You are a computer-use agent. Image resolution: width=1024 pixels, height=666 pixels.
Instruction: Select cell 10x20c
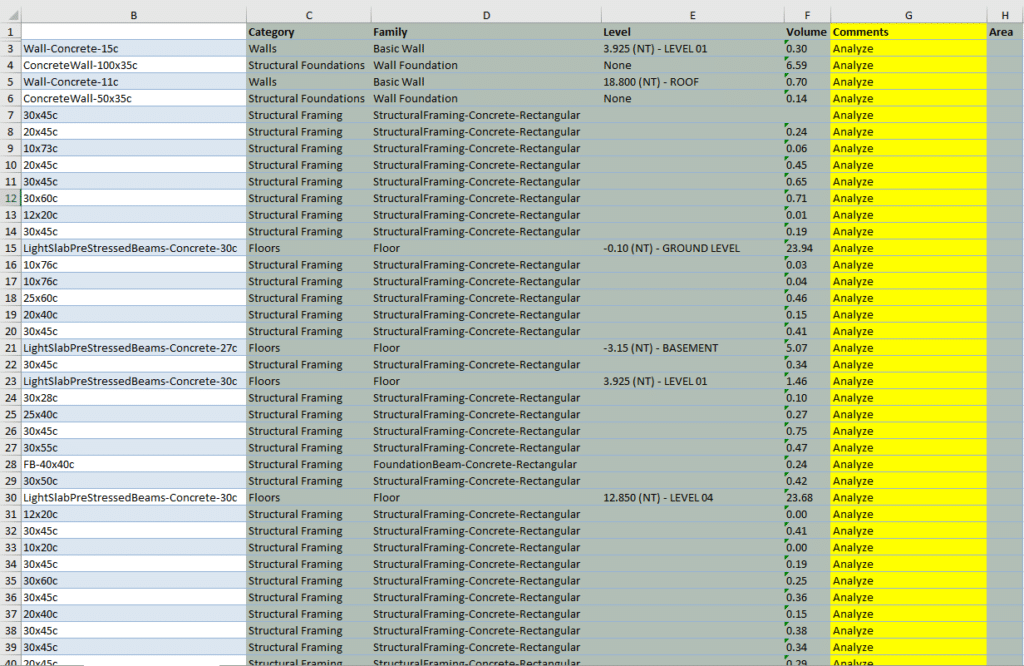134,548
